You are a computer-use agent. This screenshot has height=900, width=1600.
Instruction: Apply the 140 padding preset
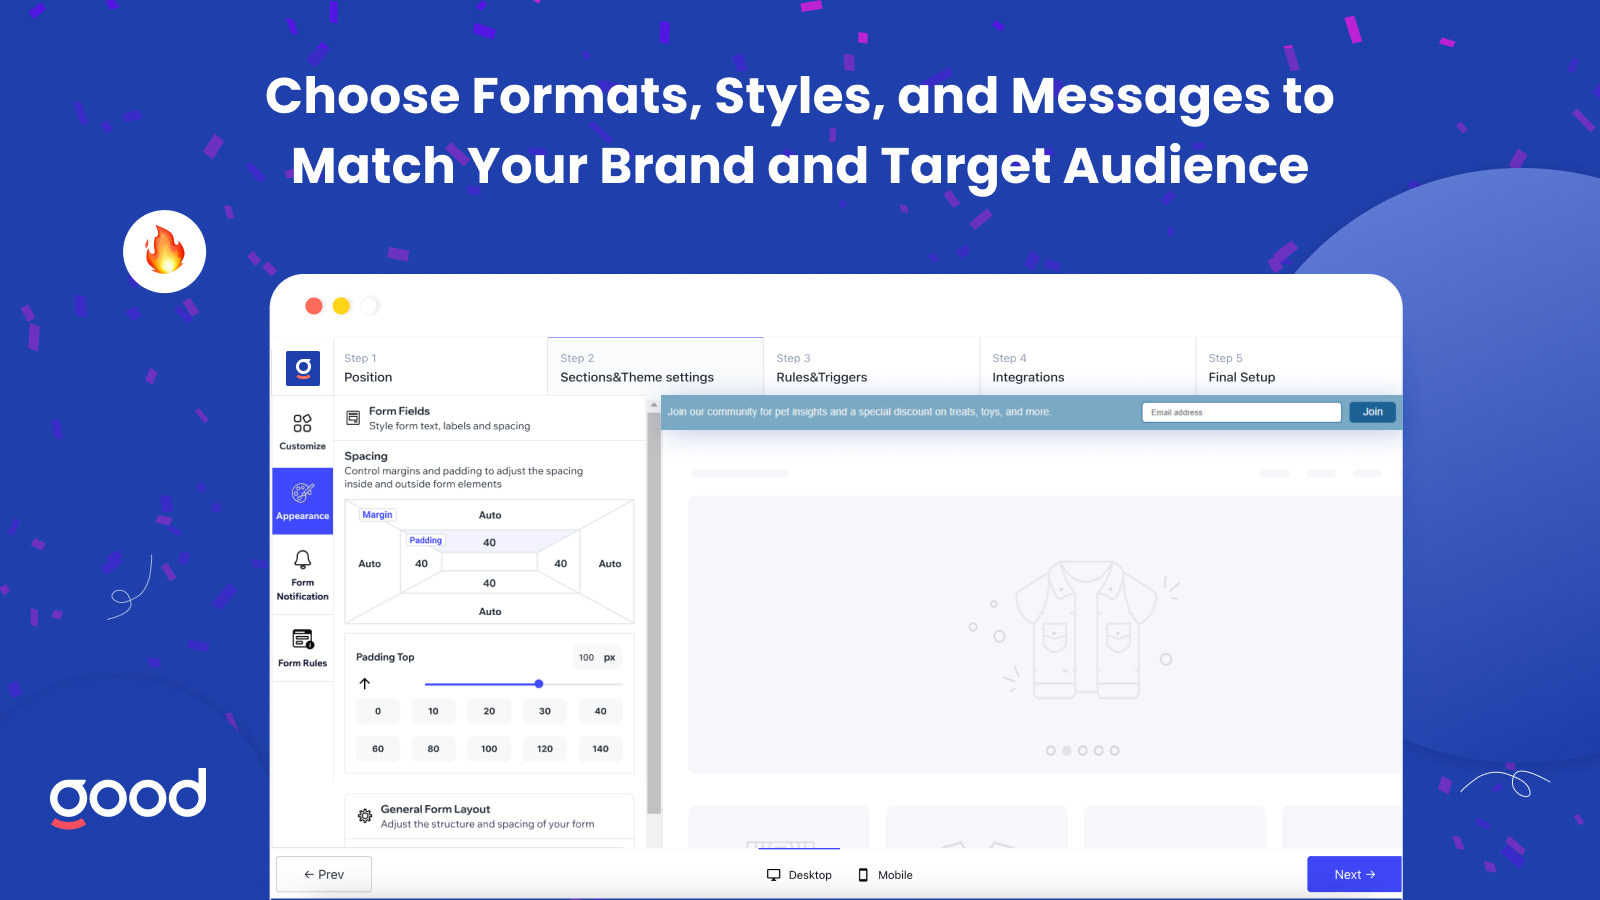600,748
